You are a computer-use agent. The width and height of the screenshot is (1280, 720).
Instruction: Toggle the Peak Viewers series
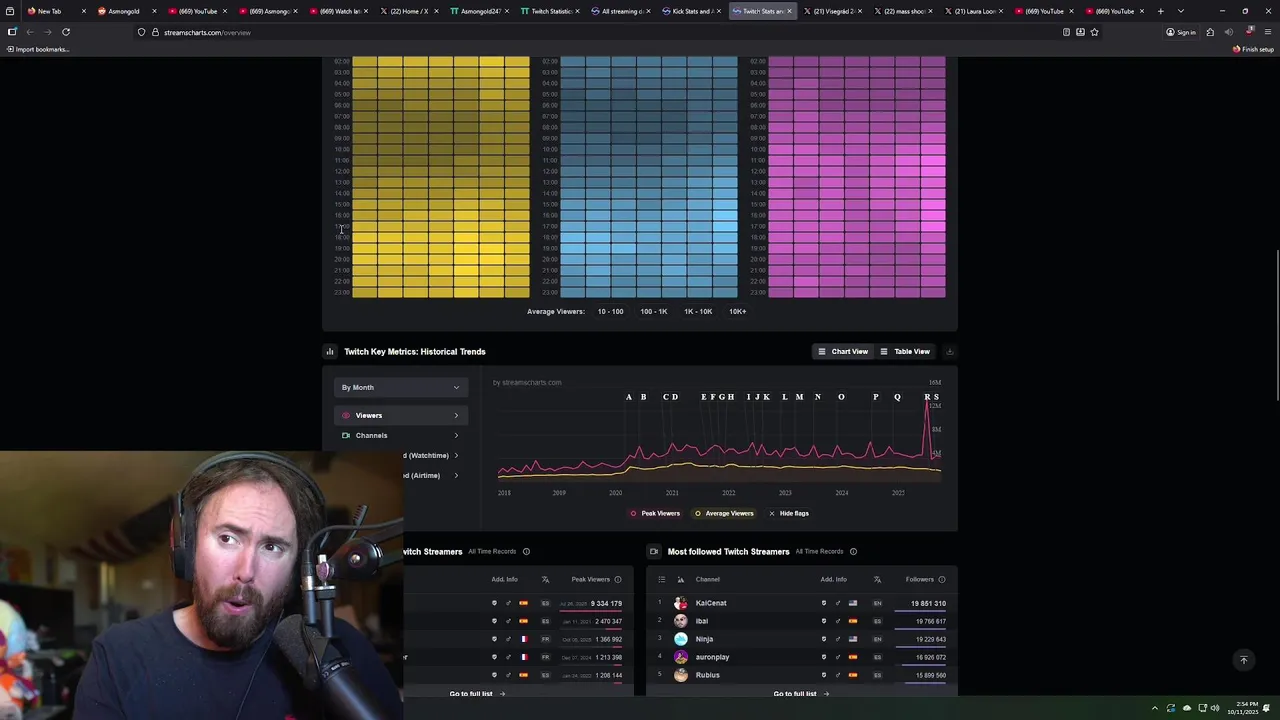coord(655,514)
